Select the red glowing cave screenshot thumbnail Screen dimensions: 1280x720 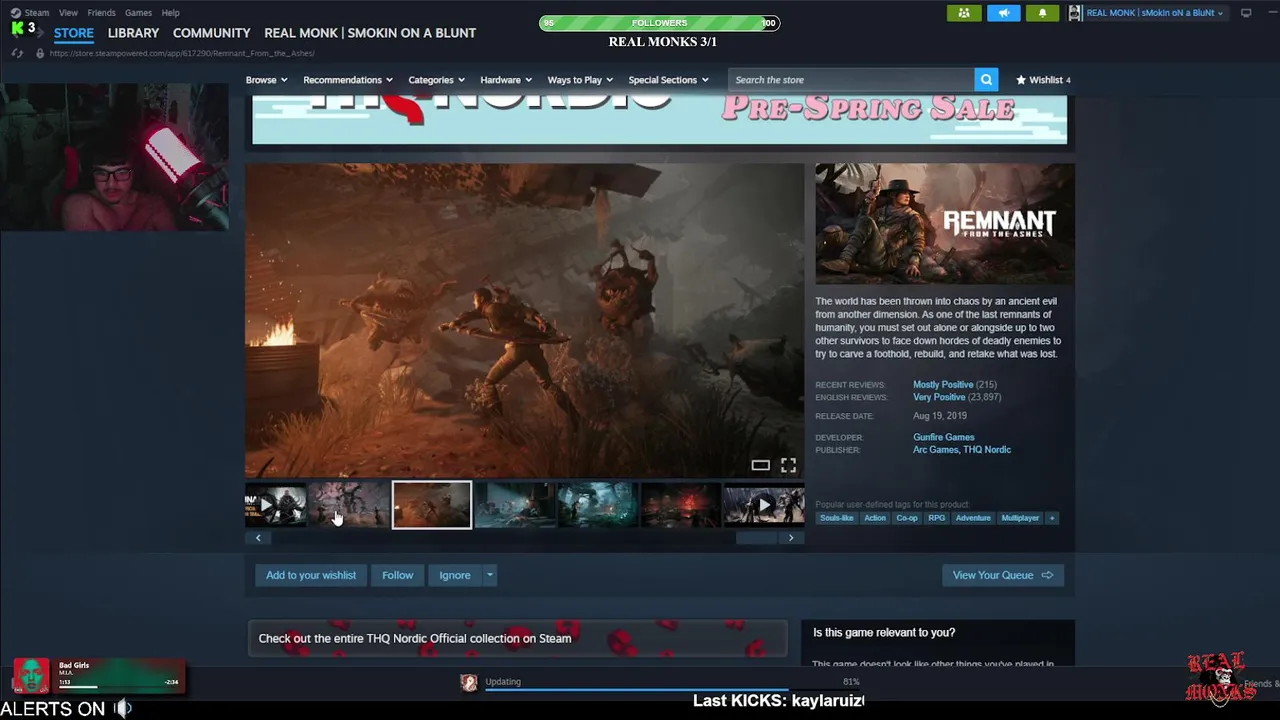681,505
